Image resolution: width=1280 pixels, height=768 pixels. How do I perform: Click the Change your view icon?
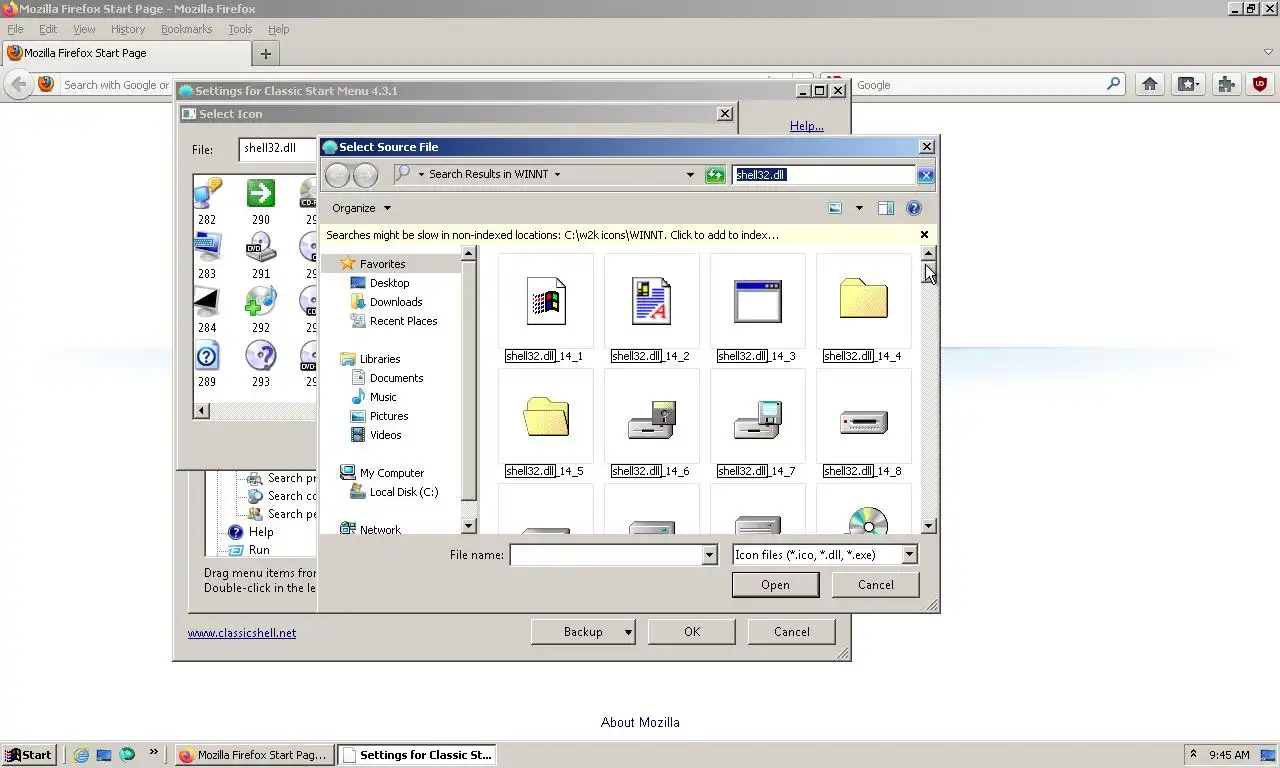point(835,208)
